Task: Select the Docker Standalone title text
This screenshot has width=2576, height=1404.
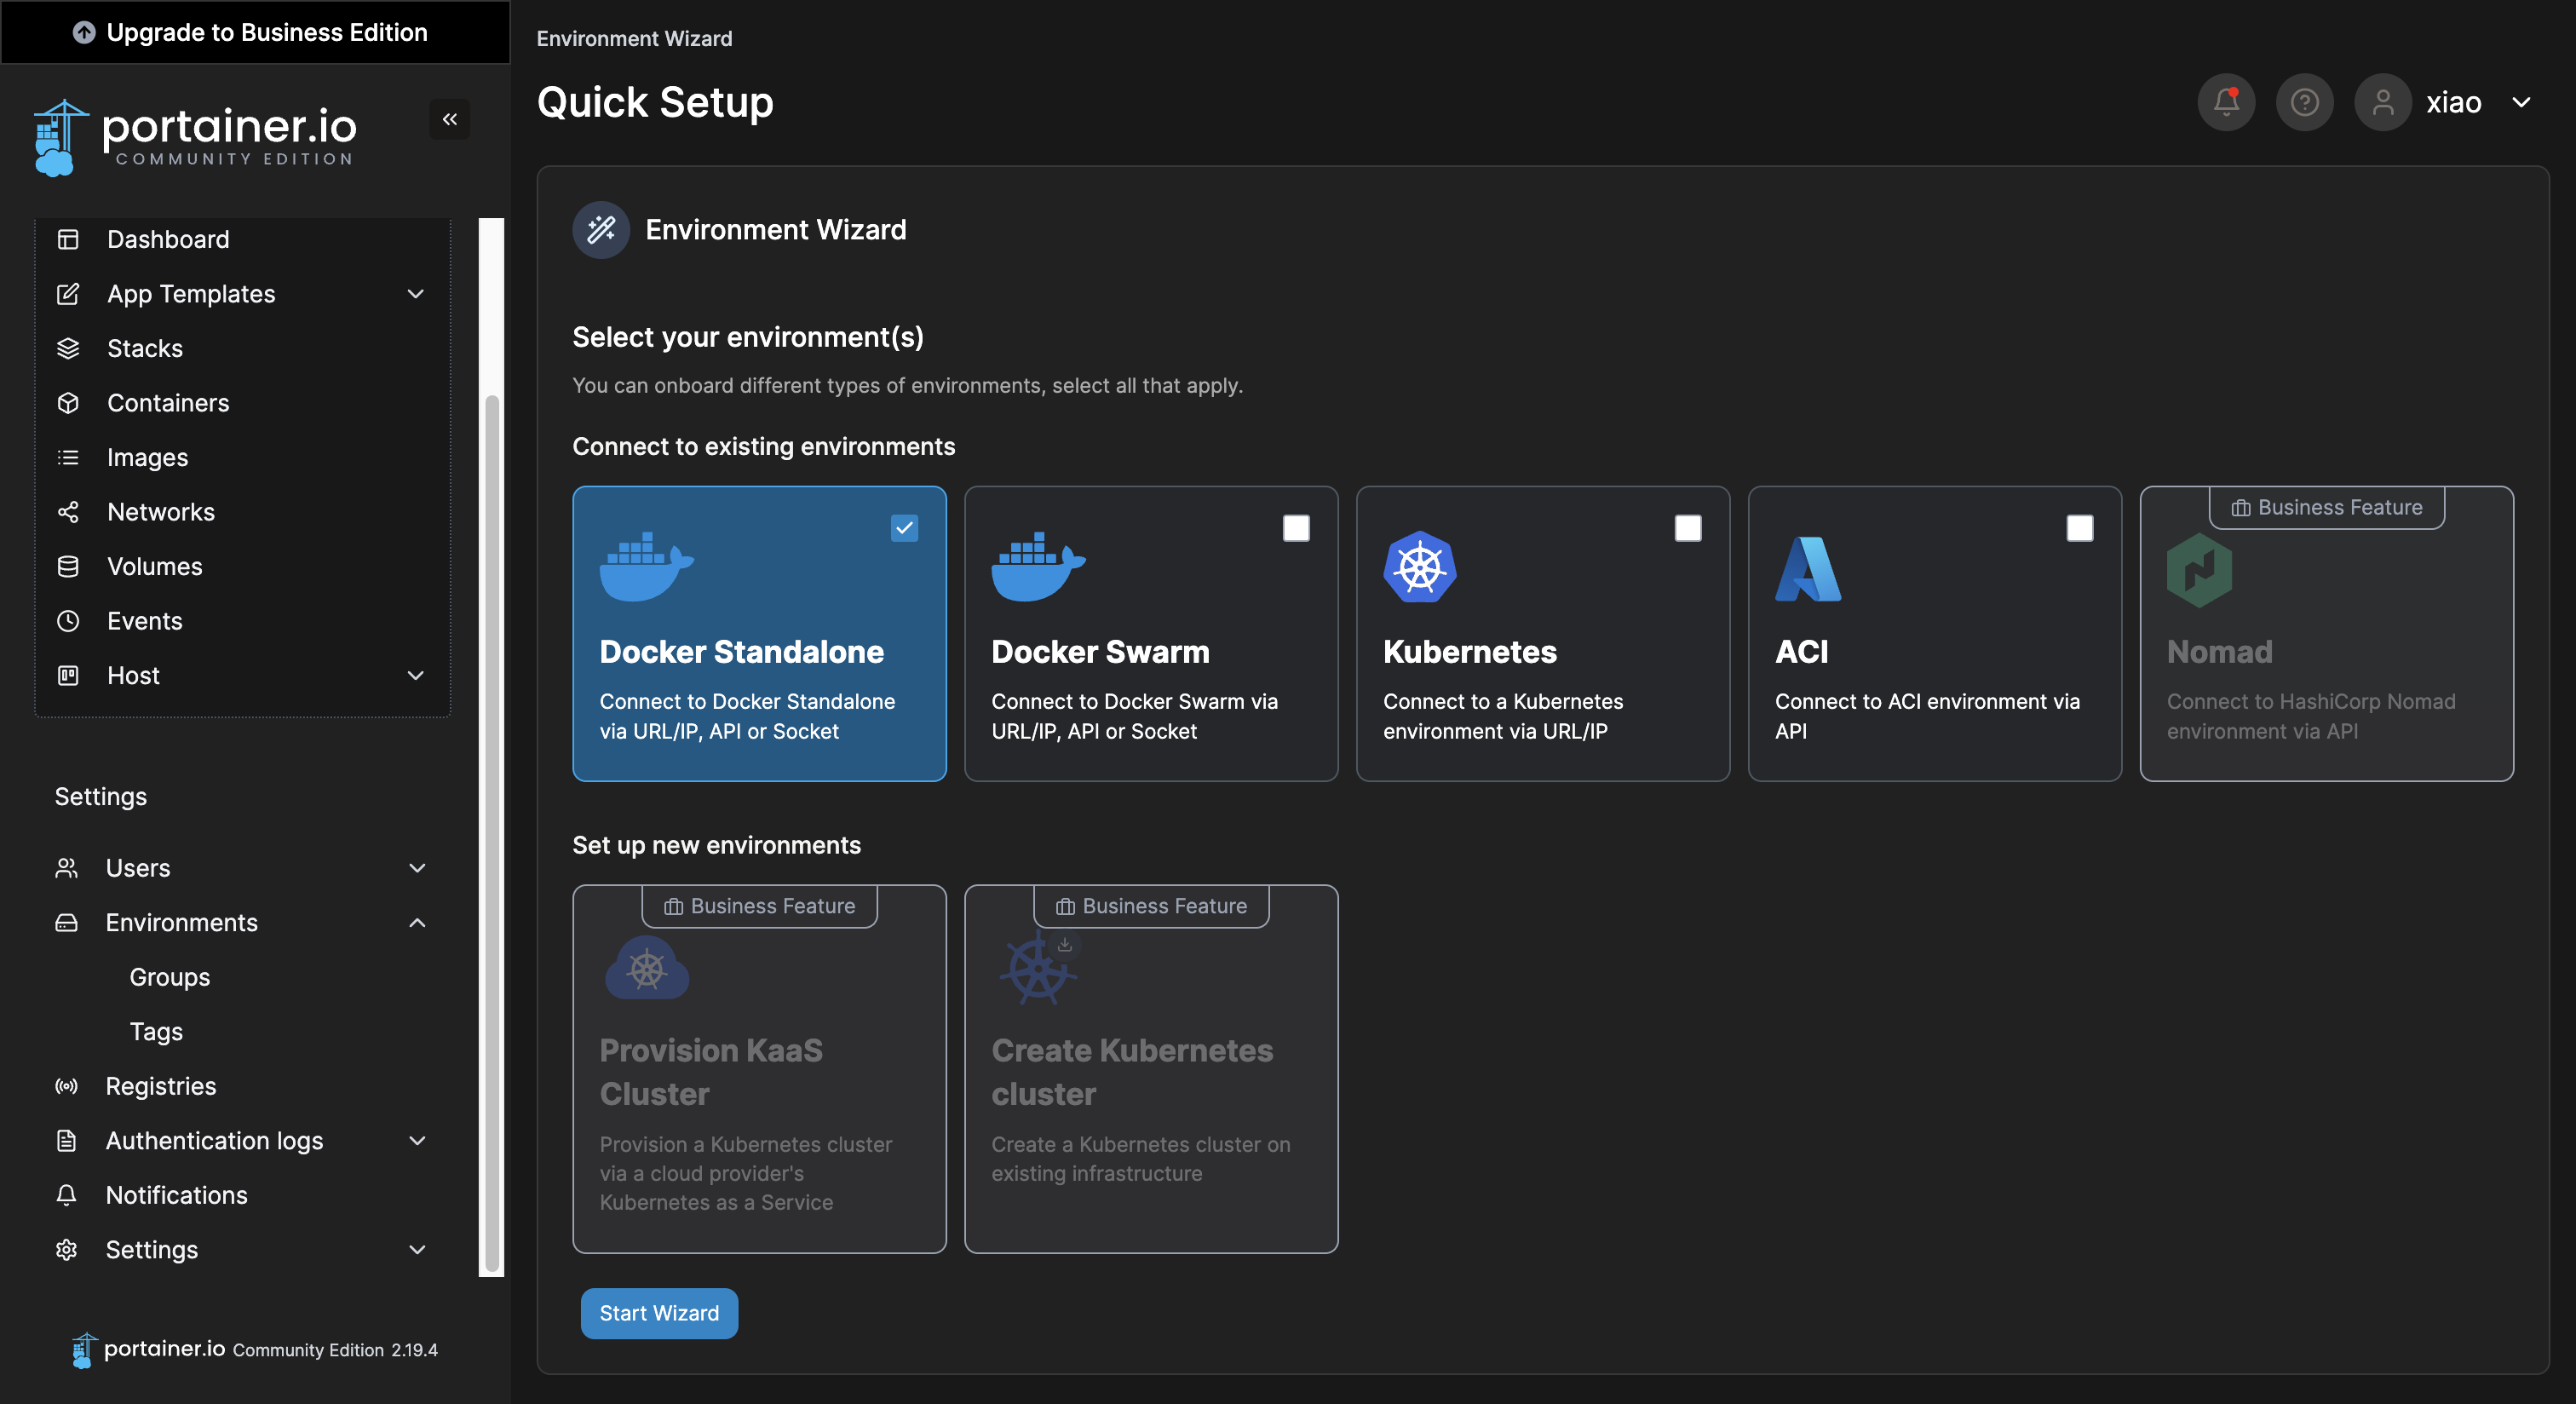Action: point(741,651)
